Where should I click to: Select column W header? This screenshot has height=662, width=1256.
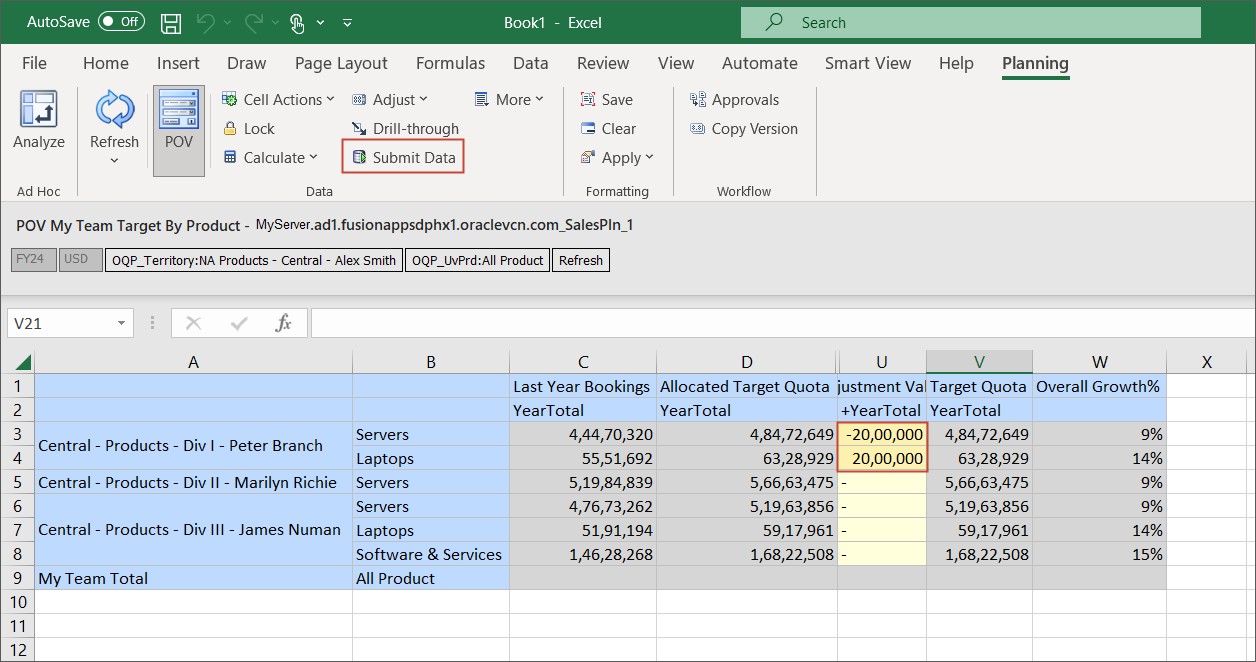pos(1099,362)
